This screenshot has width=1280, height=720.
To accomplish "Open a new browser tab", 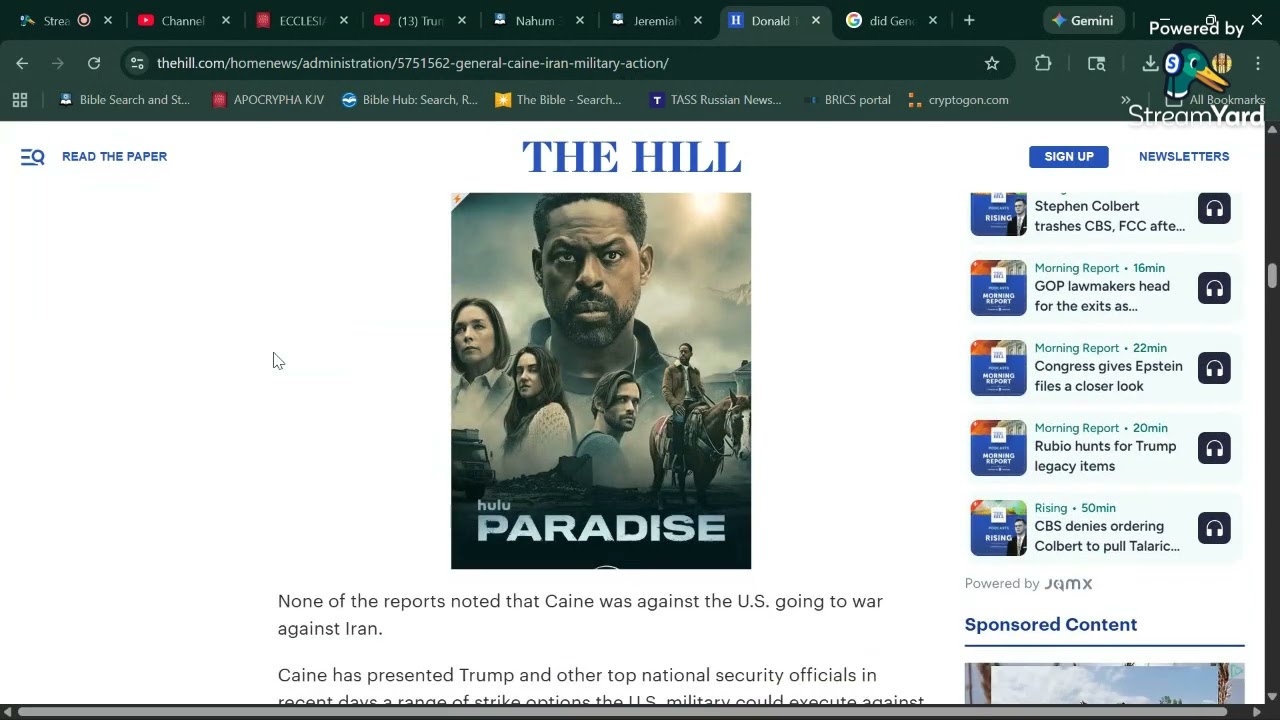I will pyautogui.click(x=969, y=20).
